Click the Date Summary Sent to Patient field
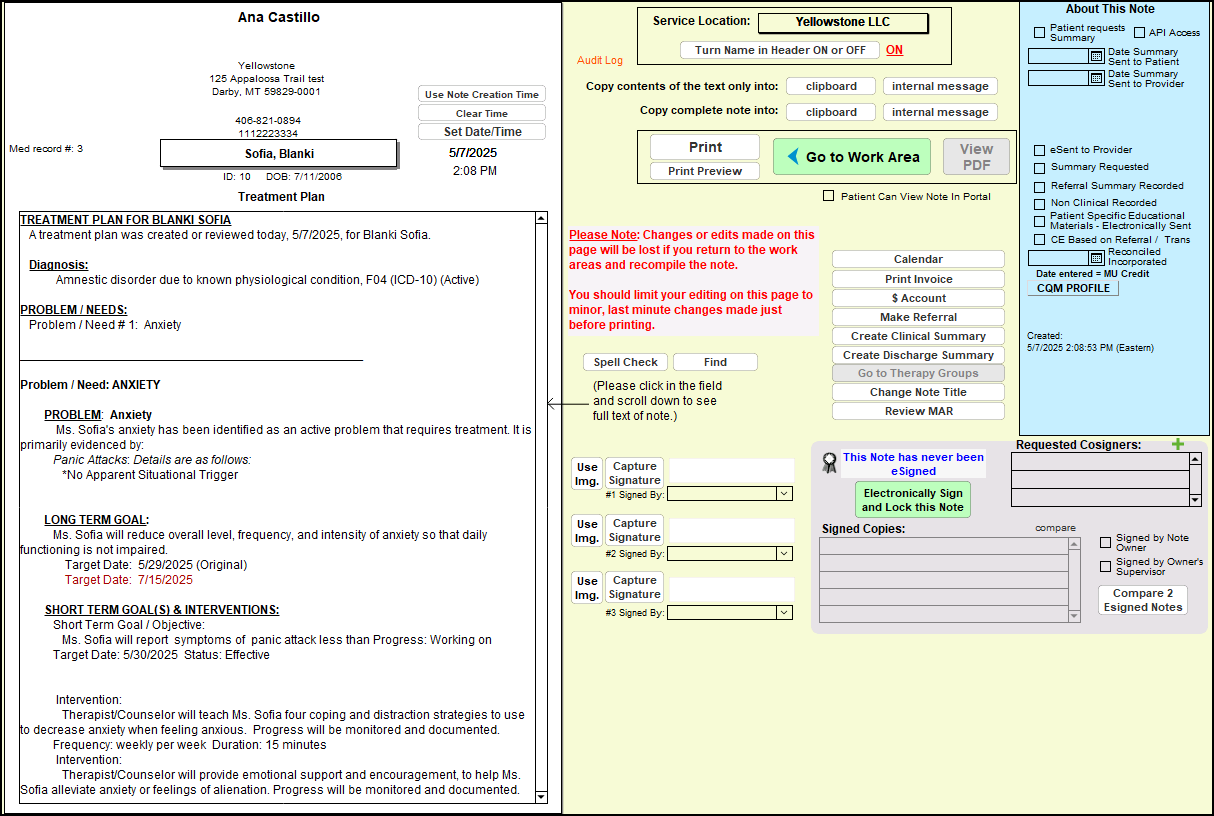This screenshot has width=1214, height=816. pyautogui.click(x=1058, y=56)
